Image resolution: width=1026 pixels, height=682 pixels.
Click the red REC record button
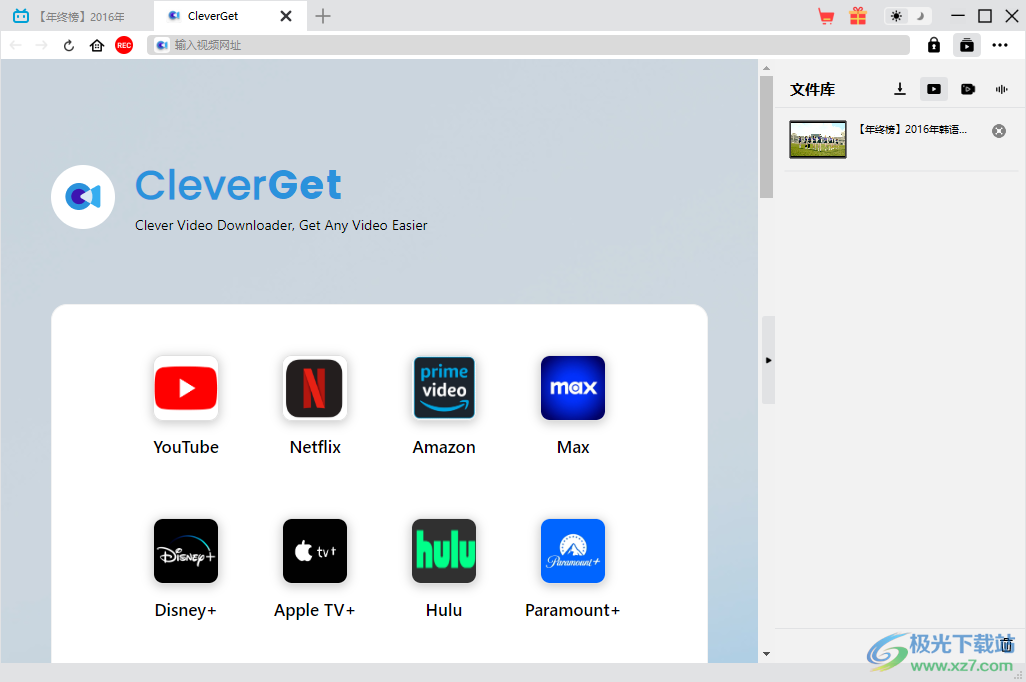pyautogui.click(x=124, y=45)
